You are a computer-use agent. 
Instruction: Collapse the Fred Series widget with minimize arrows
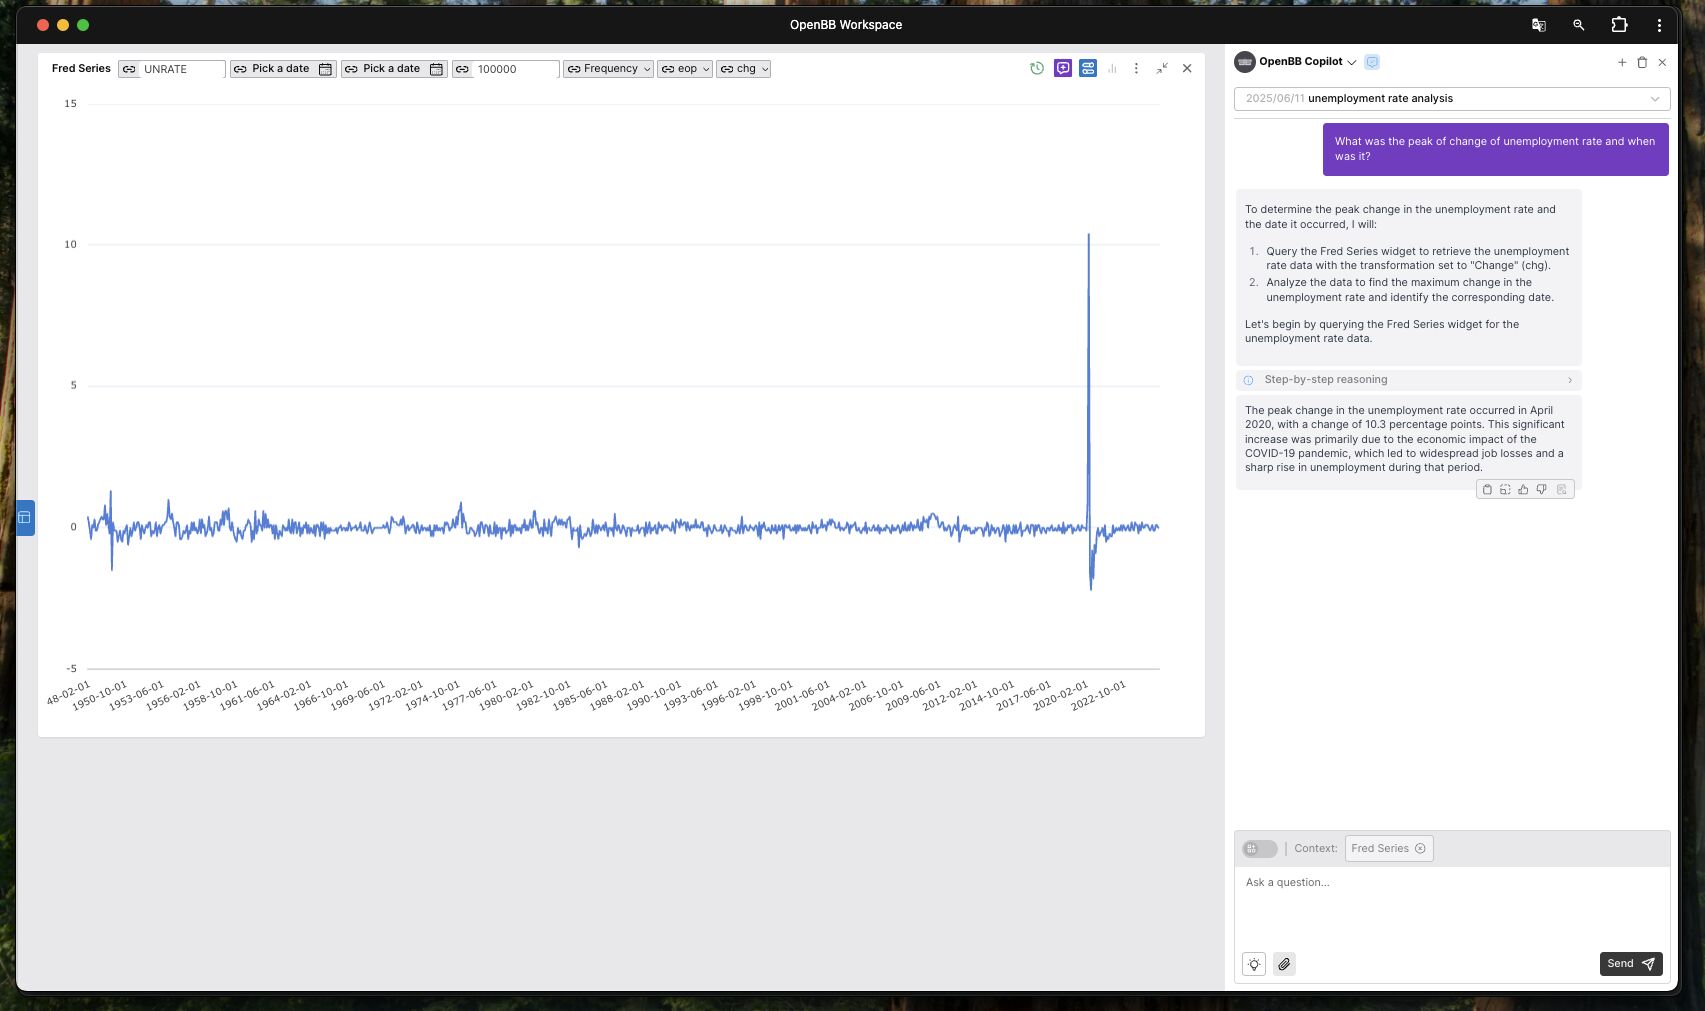[1162, 68]
